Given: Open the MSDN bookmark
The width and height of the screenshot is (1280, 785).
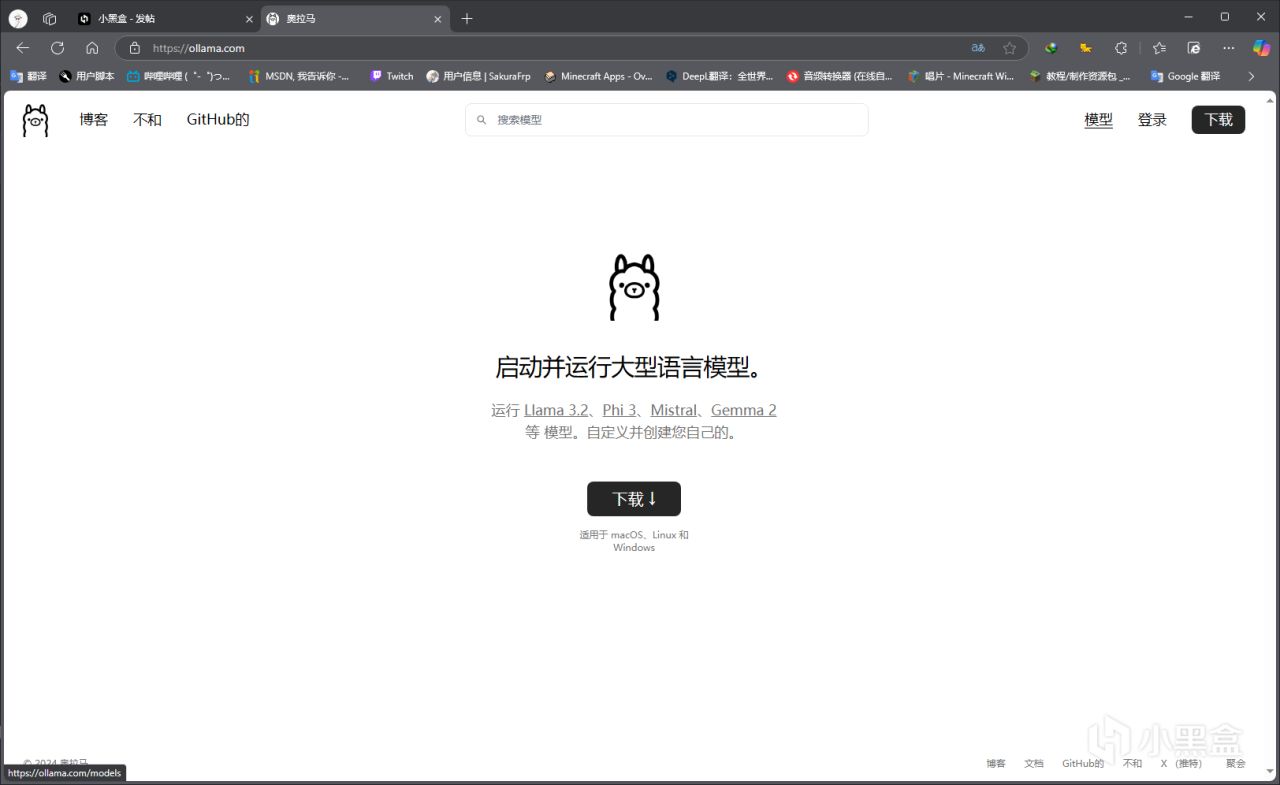Looking at the screenshot, I should pyautogui.click(x=299, y=76).
